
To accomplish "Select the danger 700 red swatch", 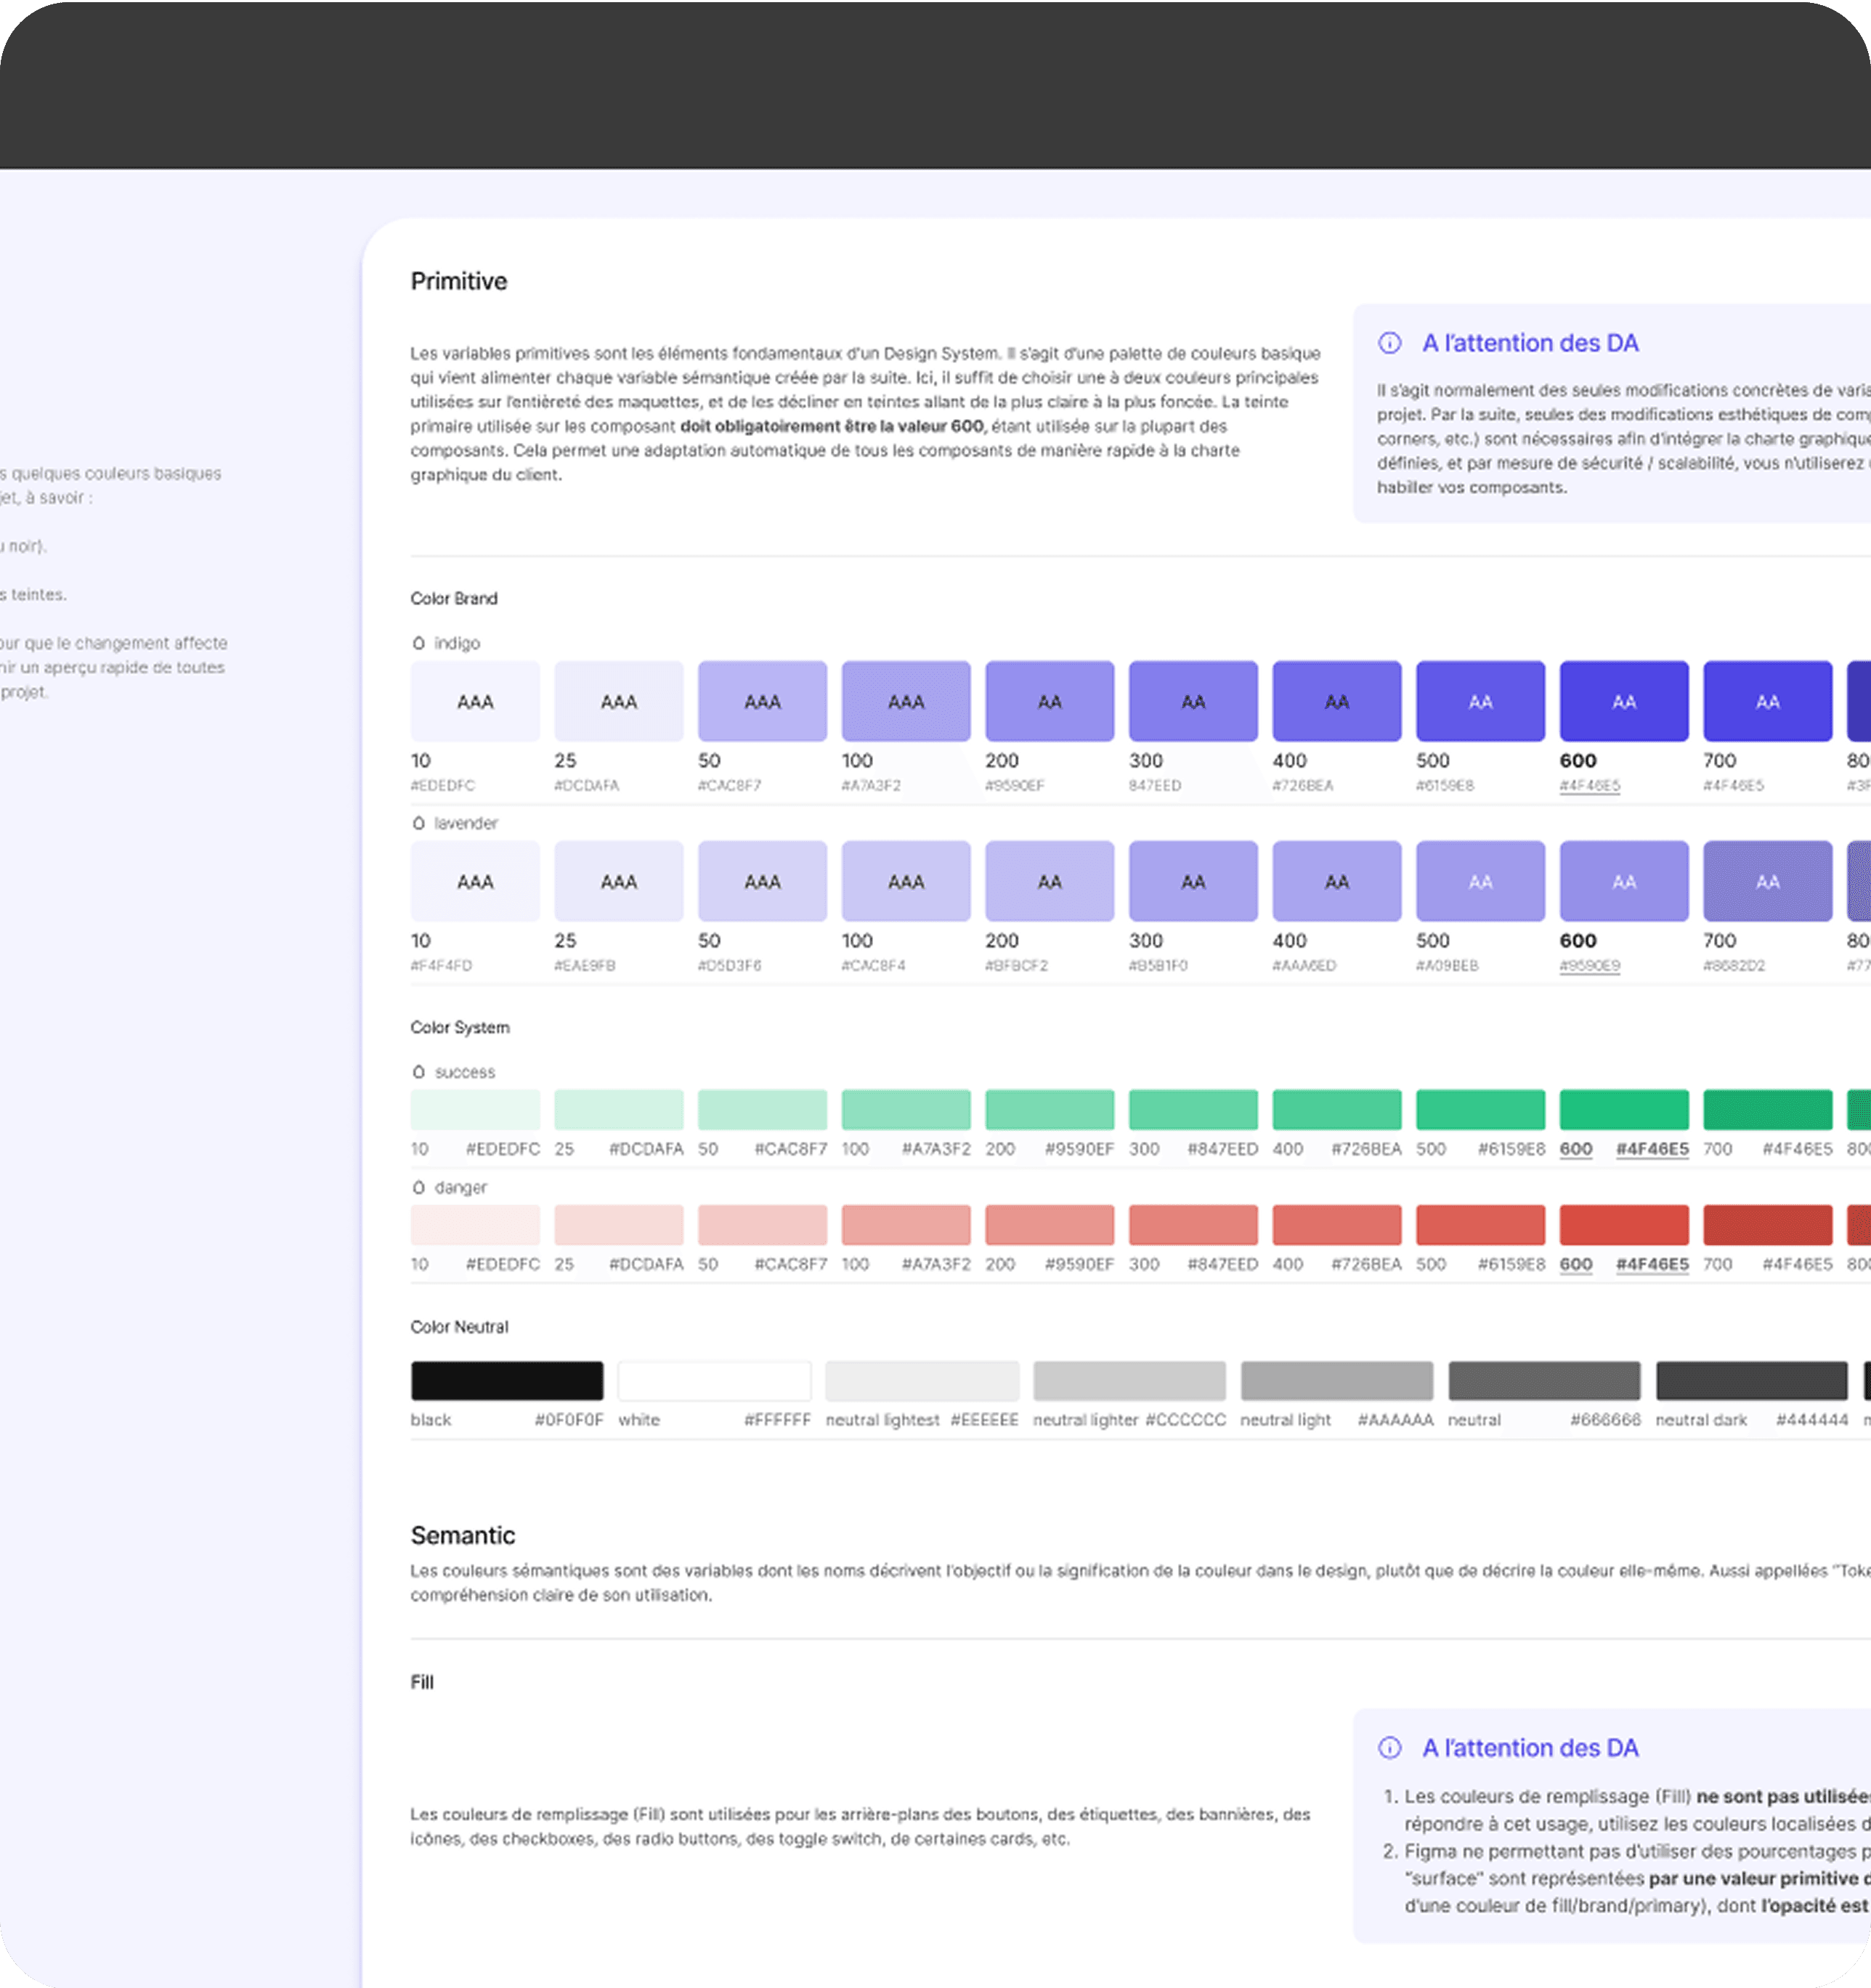I will point(1767,1224).
